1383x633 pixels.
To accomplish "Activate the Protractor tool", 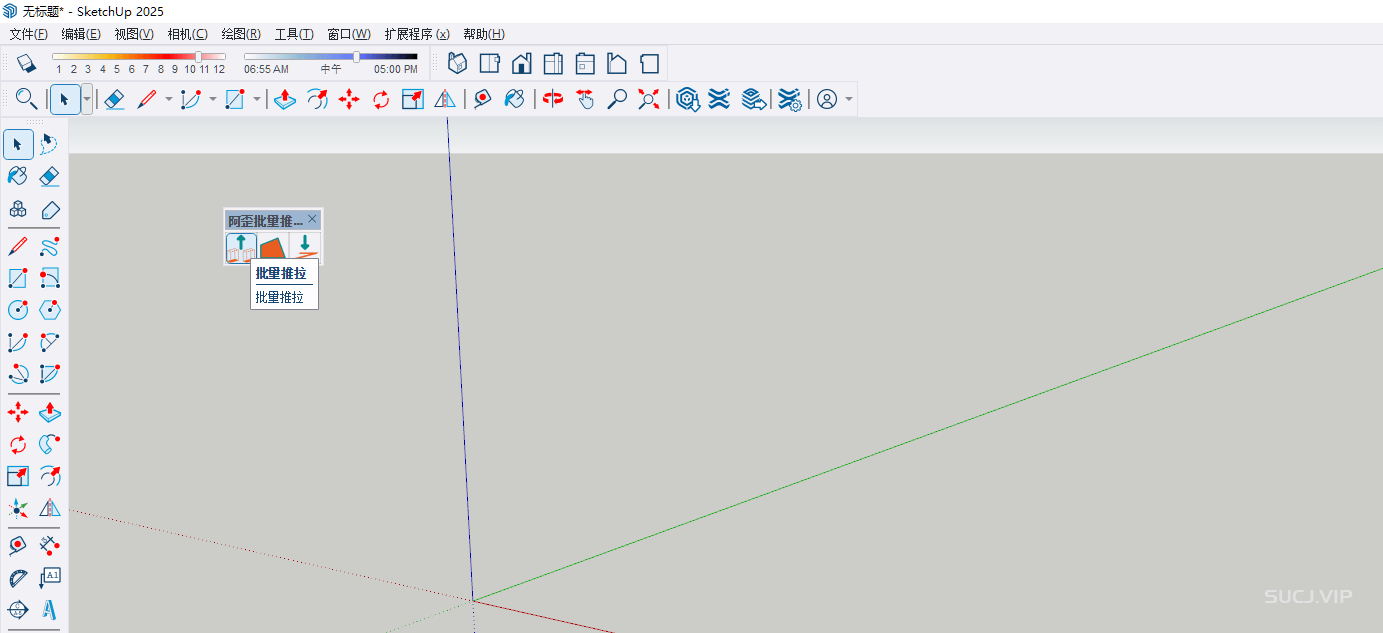I will pos(18,577).
